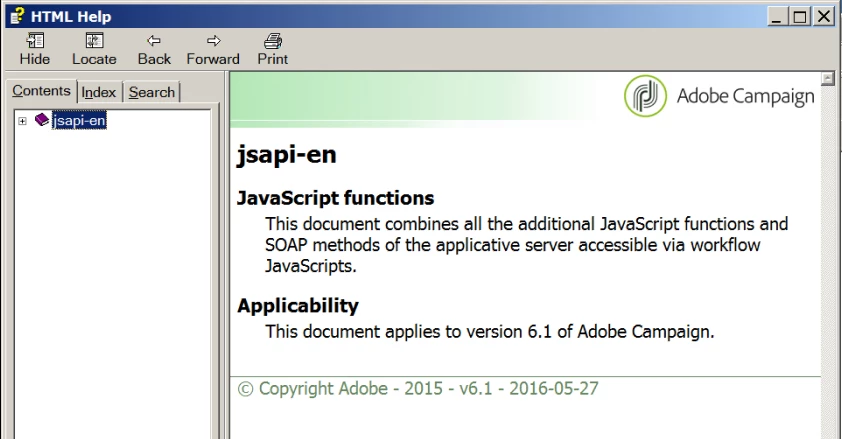Click the Forward toolbar button

coord(213,49)
